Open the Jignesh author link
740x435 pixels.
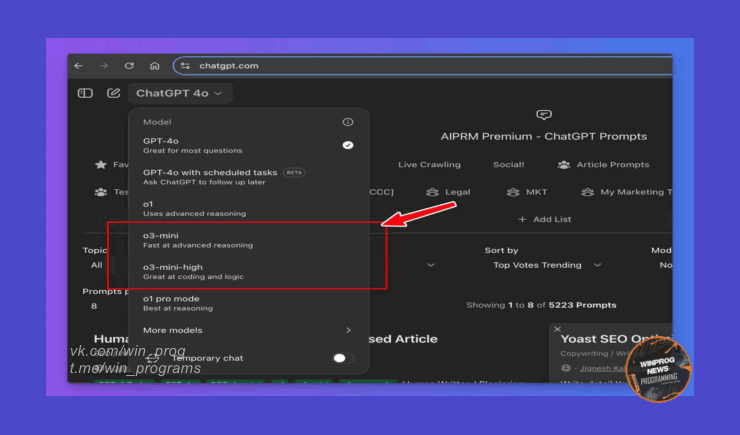coord(605,368)
